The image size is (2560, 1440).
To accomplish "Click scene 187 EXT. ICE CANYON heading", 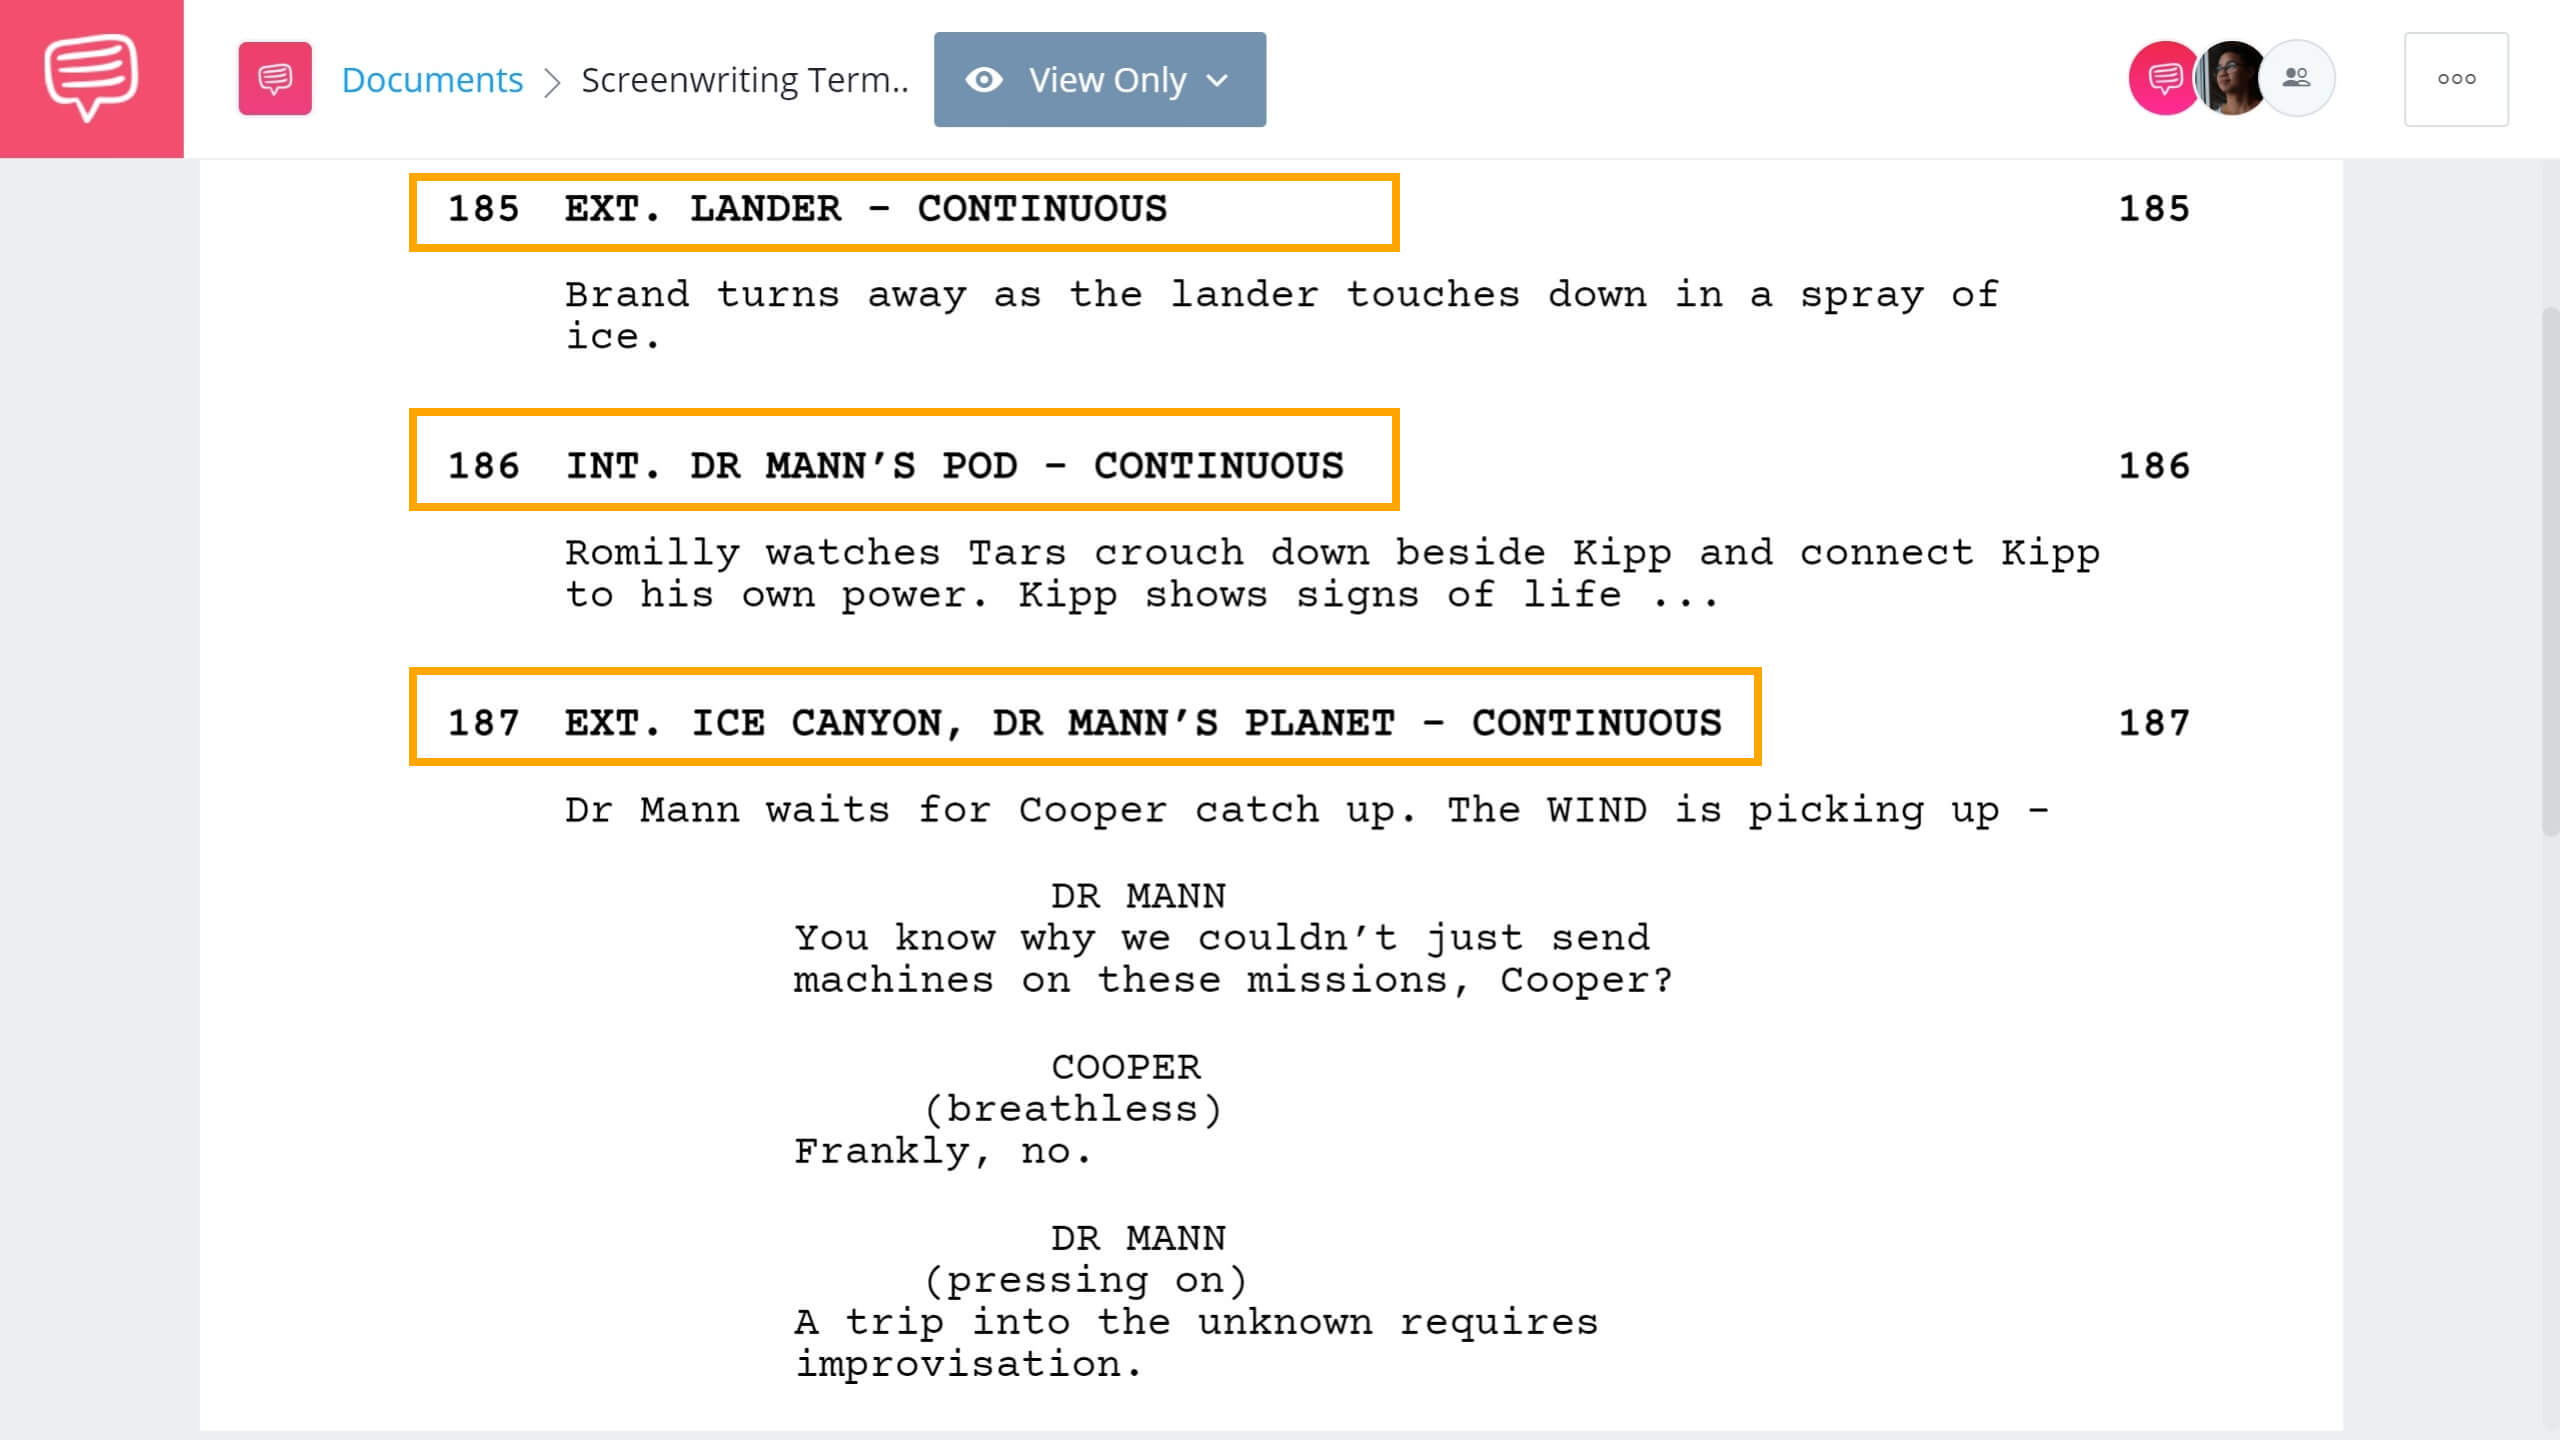I will pyautogui.click(x=1087, y=723).
